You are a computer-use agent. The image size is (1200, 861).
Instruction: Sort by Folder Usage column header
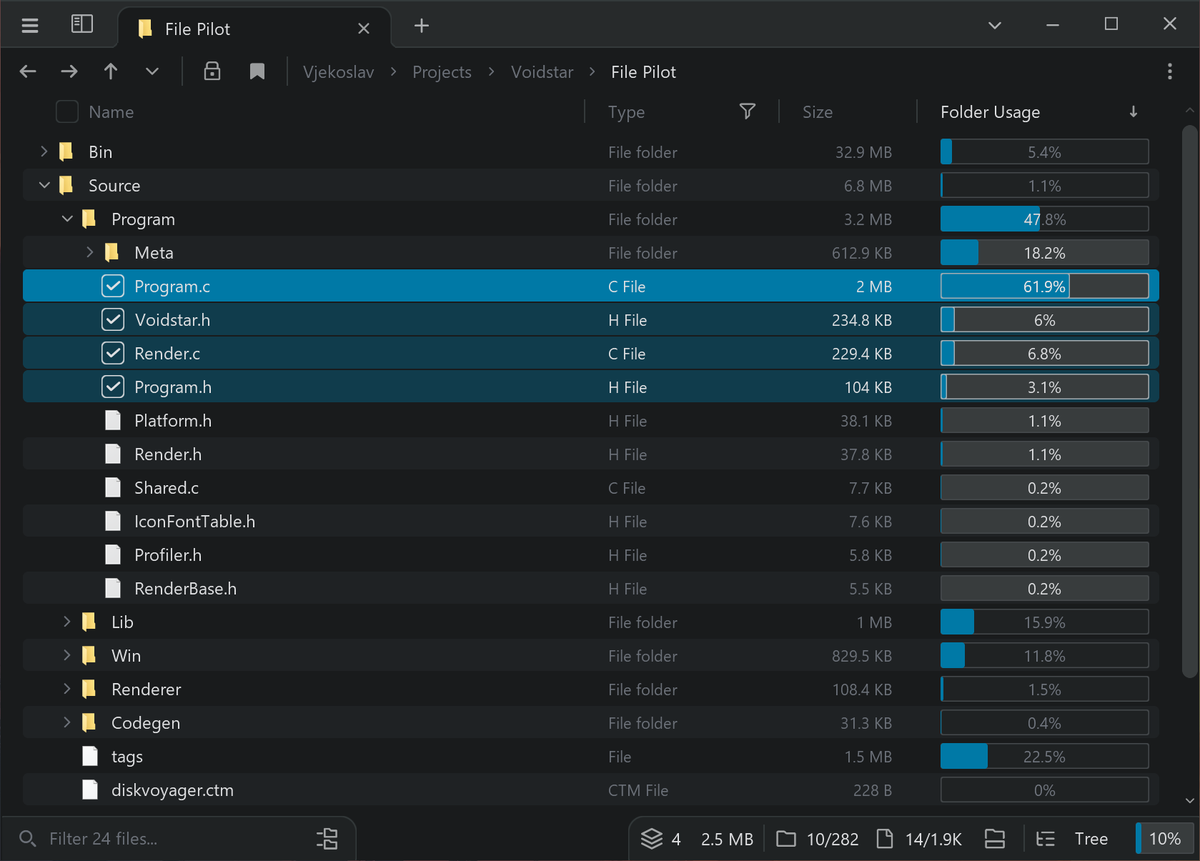pos(990,112)
